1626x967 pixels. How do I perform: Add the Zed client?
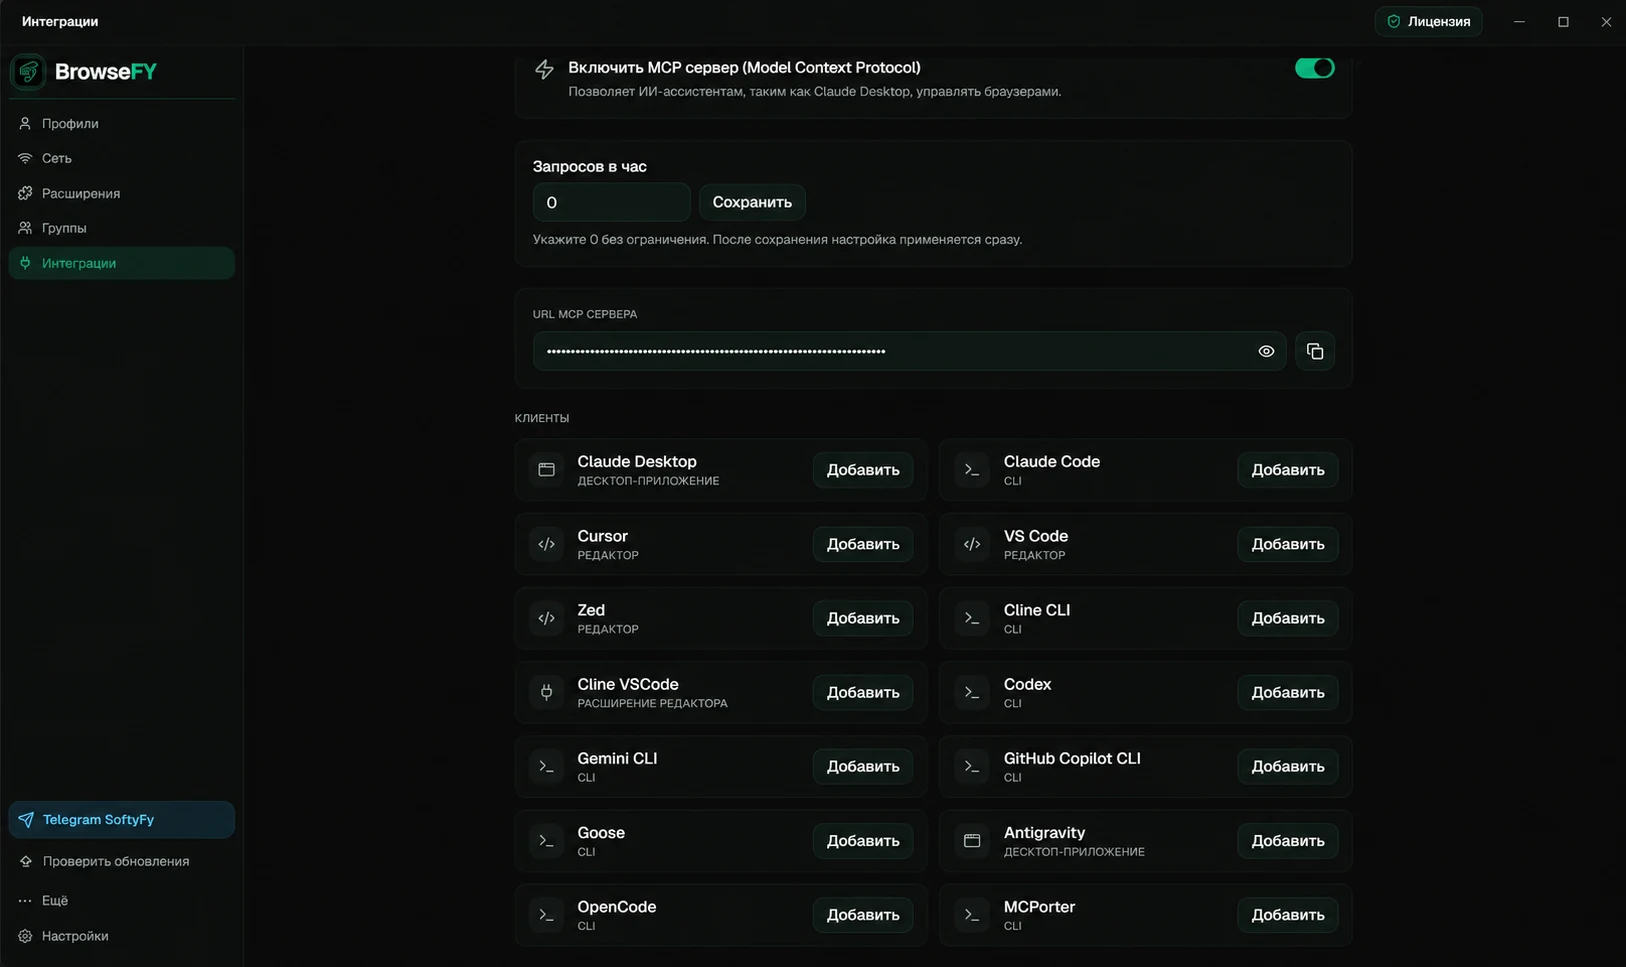863,618
